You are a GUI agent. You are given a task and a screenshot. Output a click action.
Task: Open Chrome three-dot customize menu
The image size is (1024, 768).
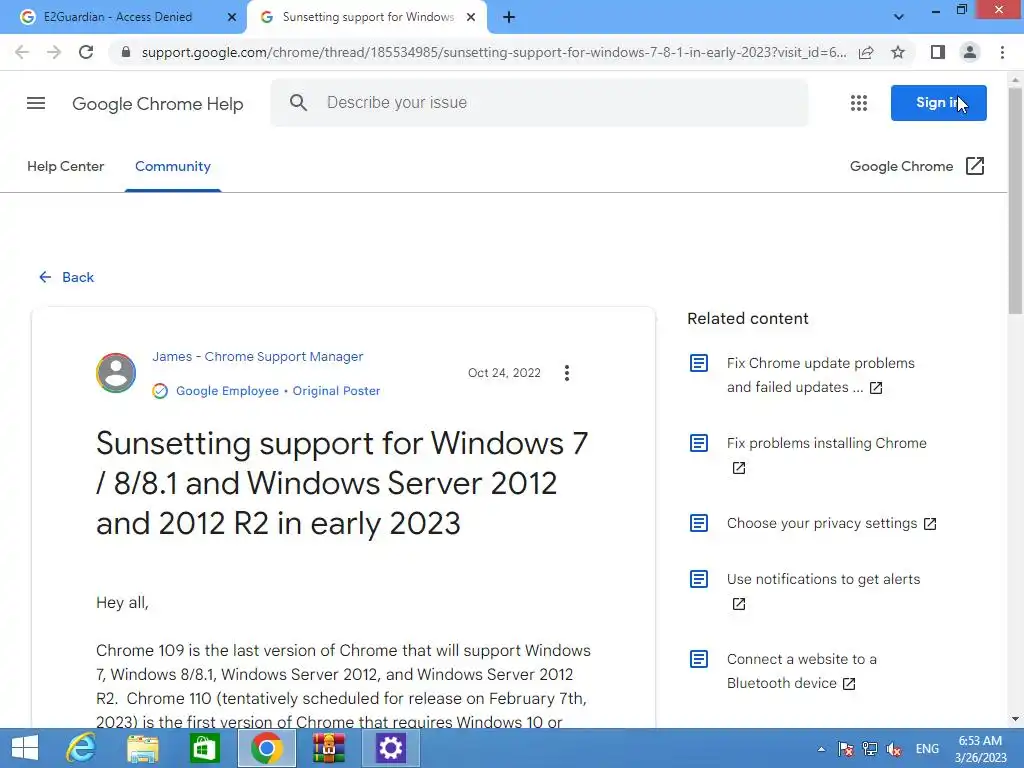coord(1002,52)
